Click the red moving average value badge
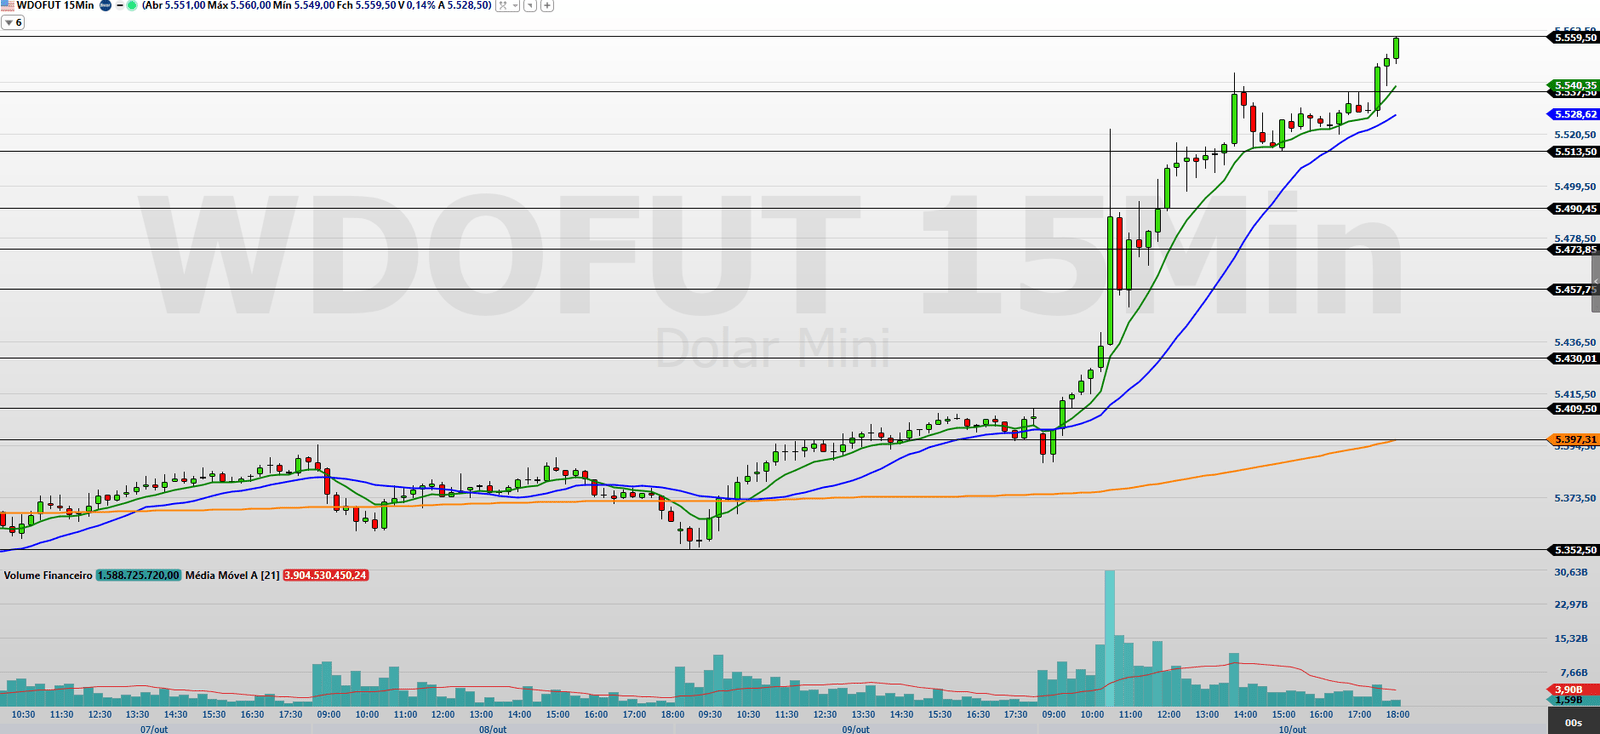This screenshot has width=1600, height=734. pyautogui.click(x=326, y=575)
